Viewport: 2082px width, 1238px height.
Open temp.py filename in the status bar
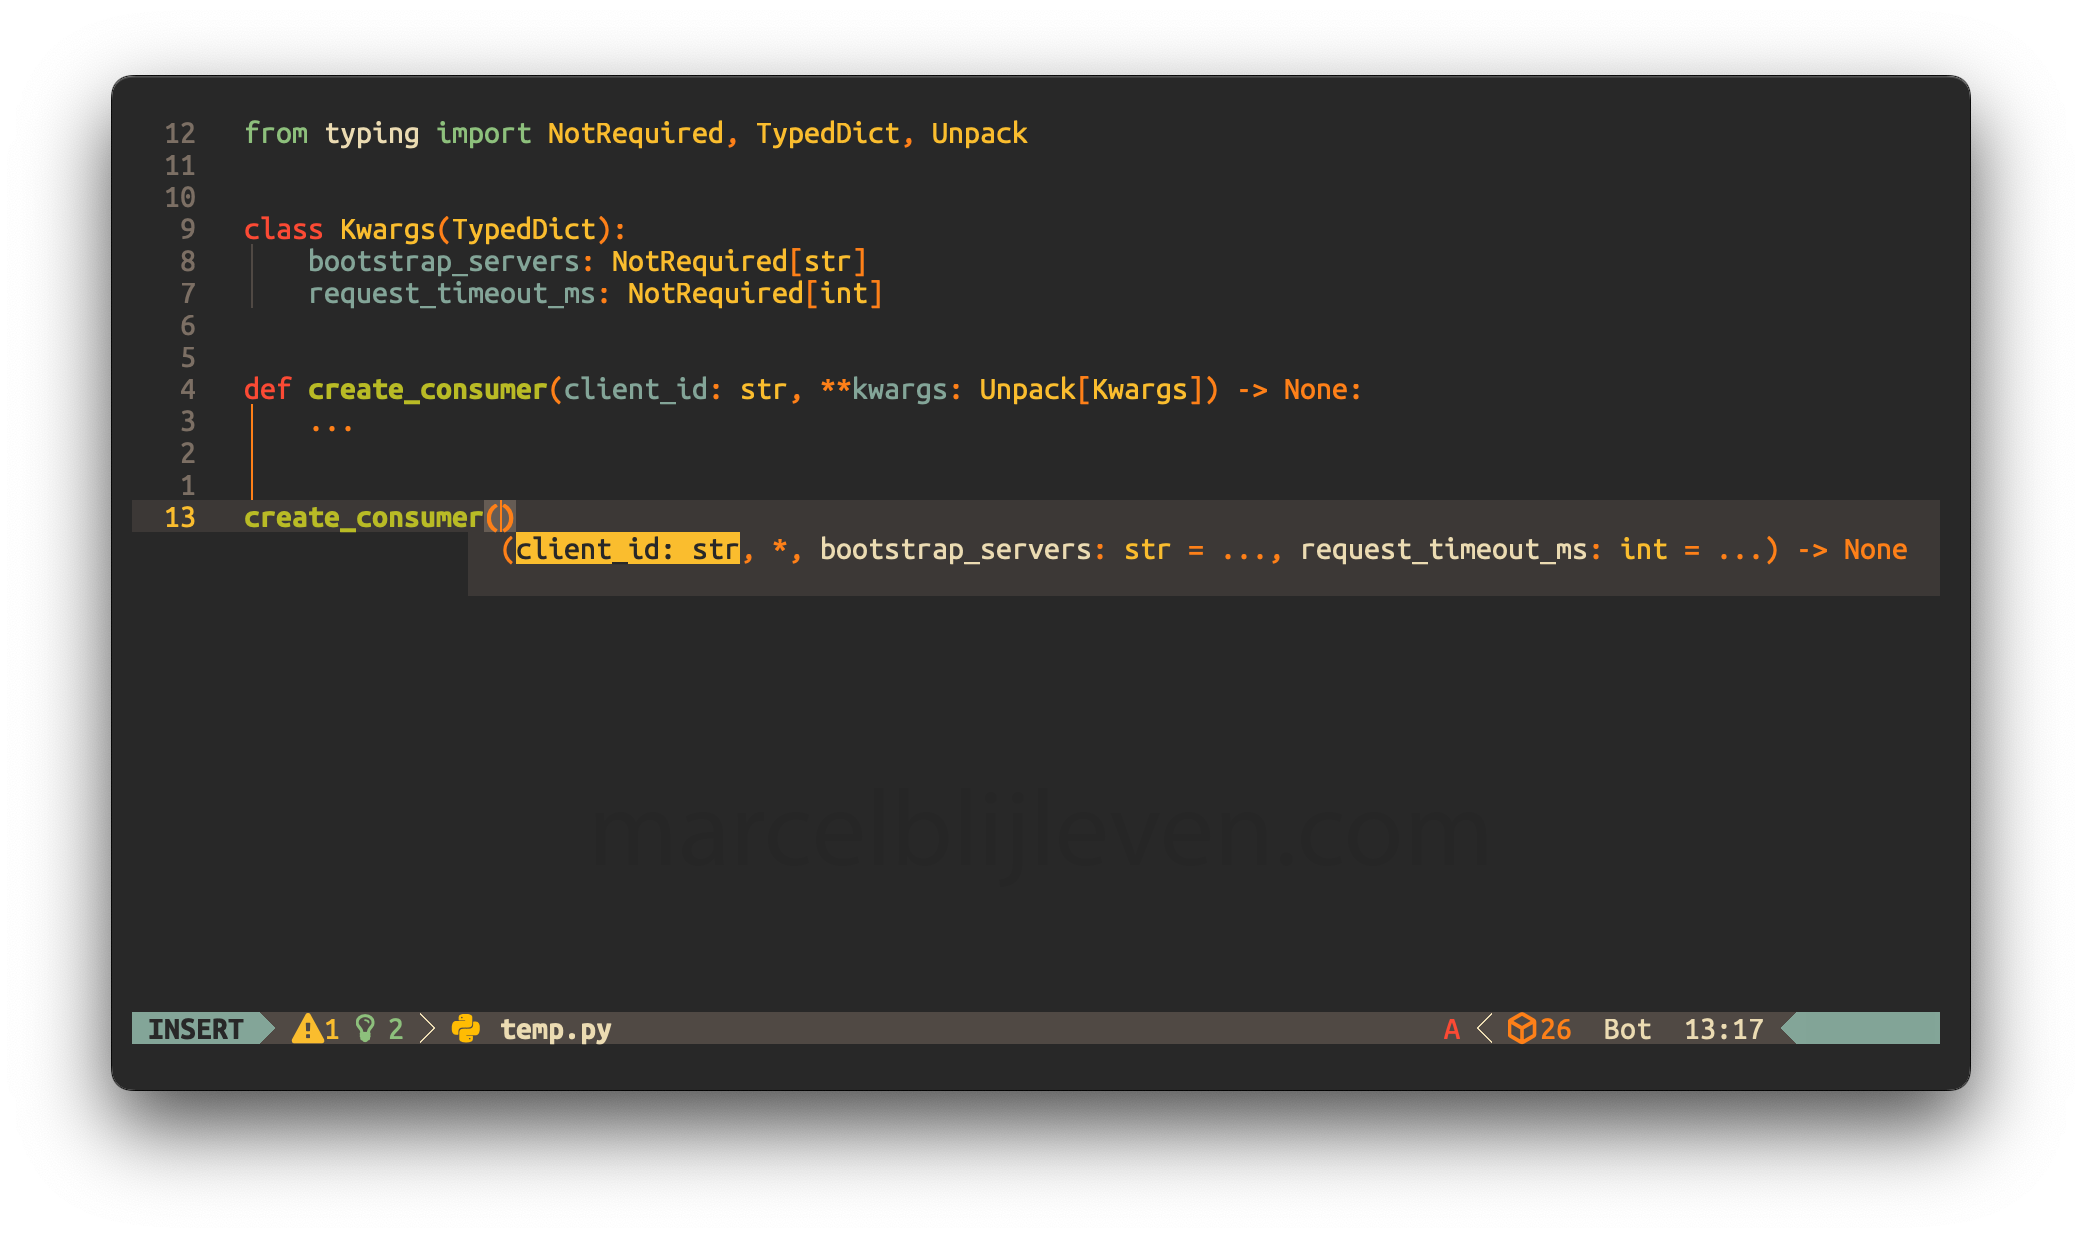point(556,1028)
